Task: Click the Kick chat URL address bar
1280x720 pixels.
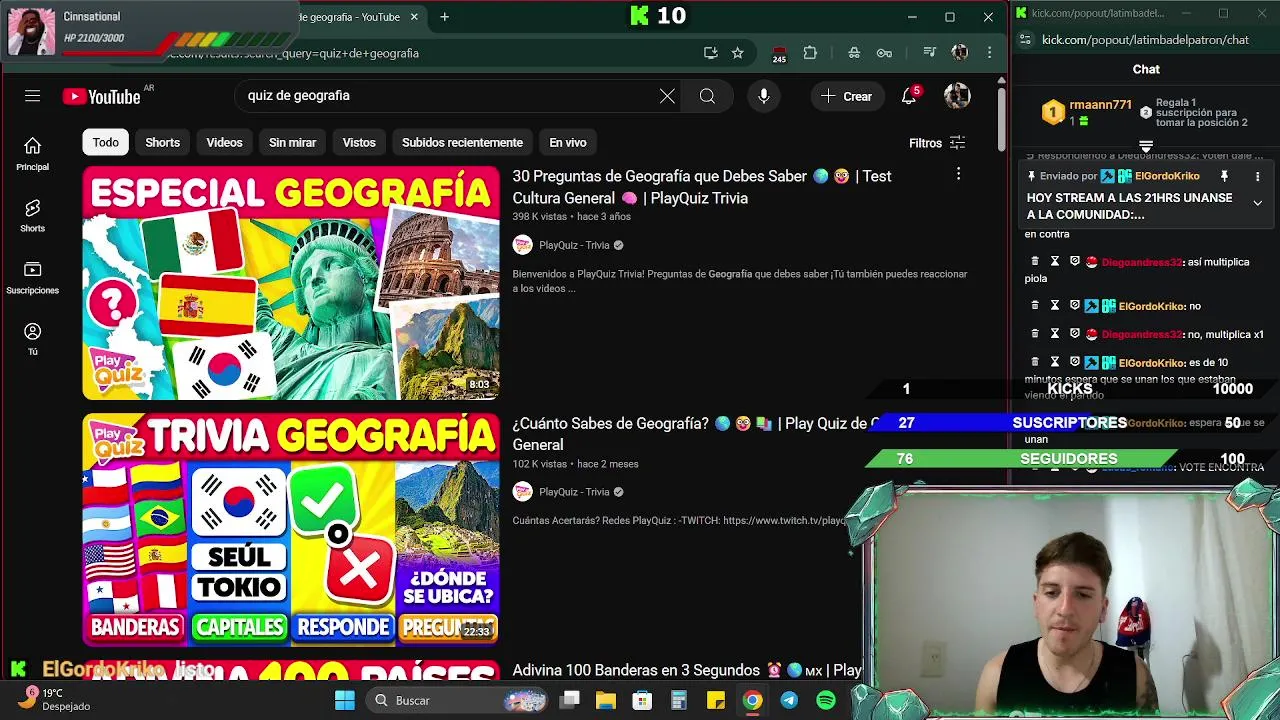Action: [1146, 40]
